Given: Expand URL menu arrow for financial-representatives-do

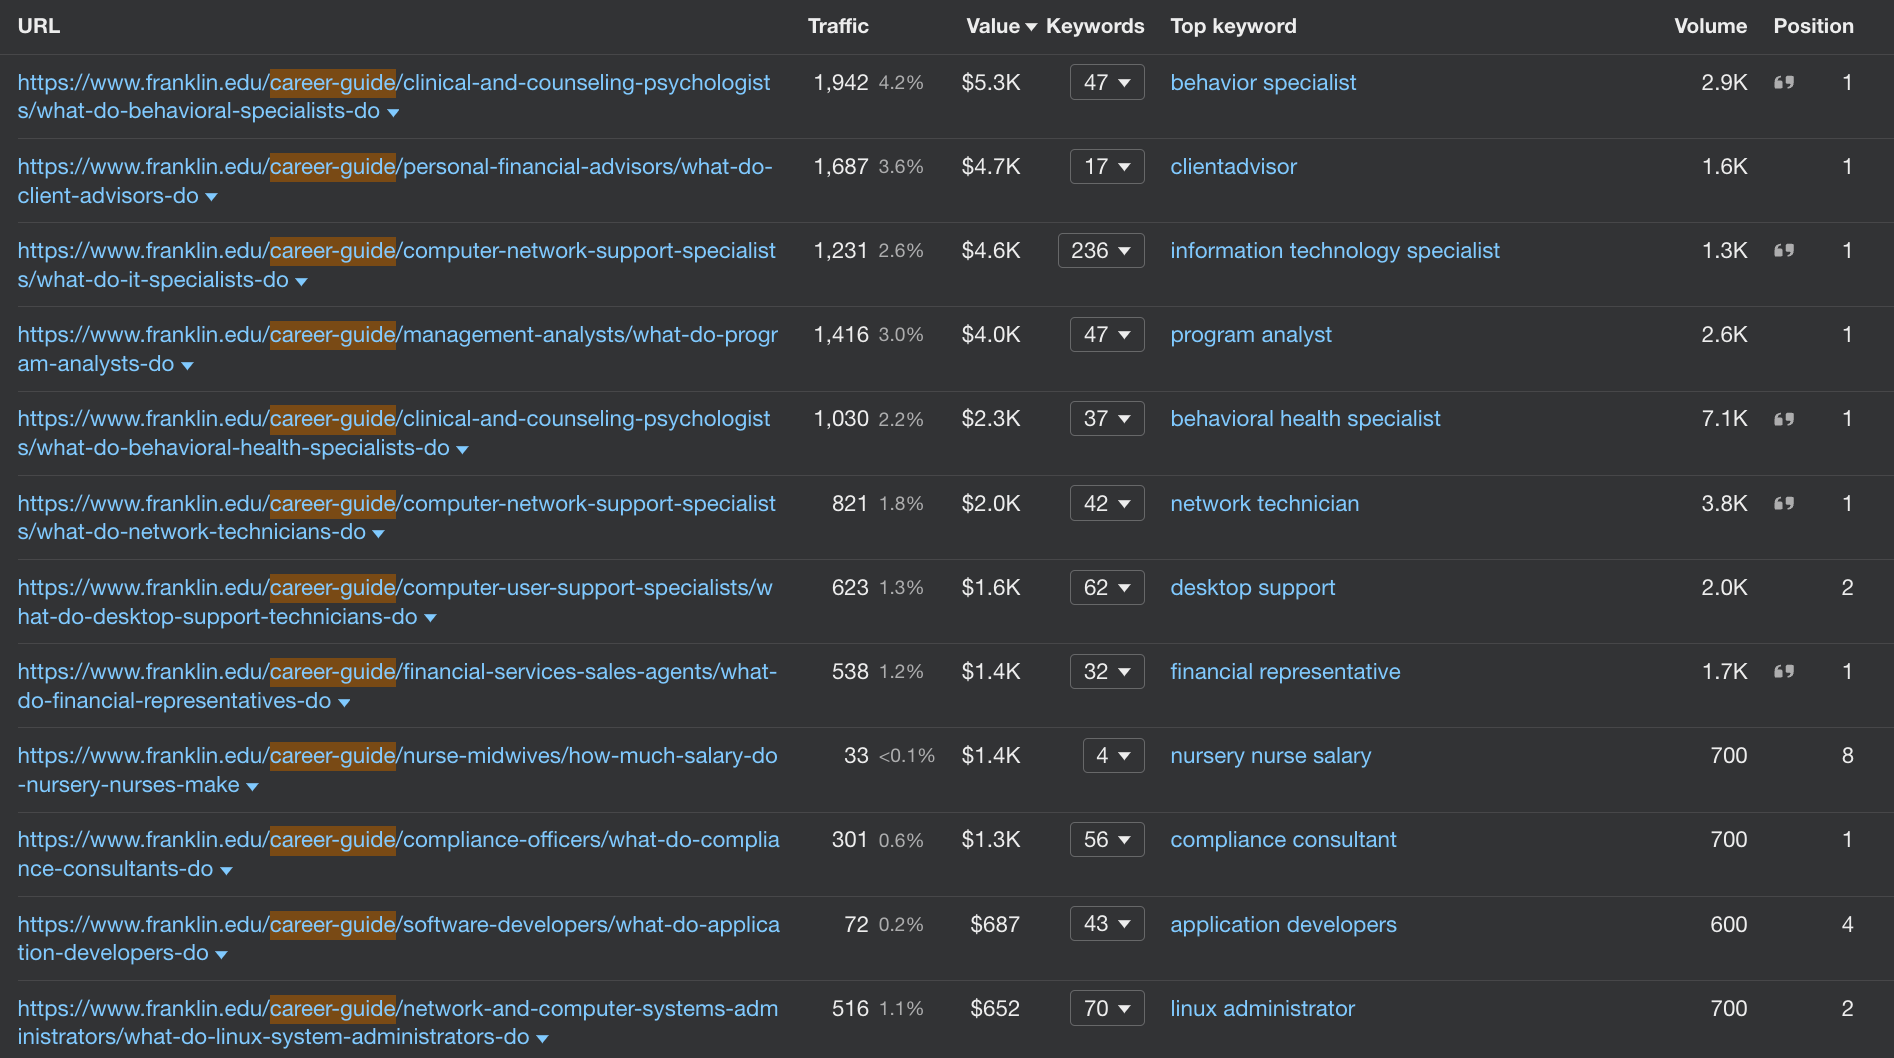Looking at the screenshot, I should 344,703.
